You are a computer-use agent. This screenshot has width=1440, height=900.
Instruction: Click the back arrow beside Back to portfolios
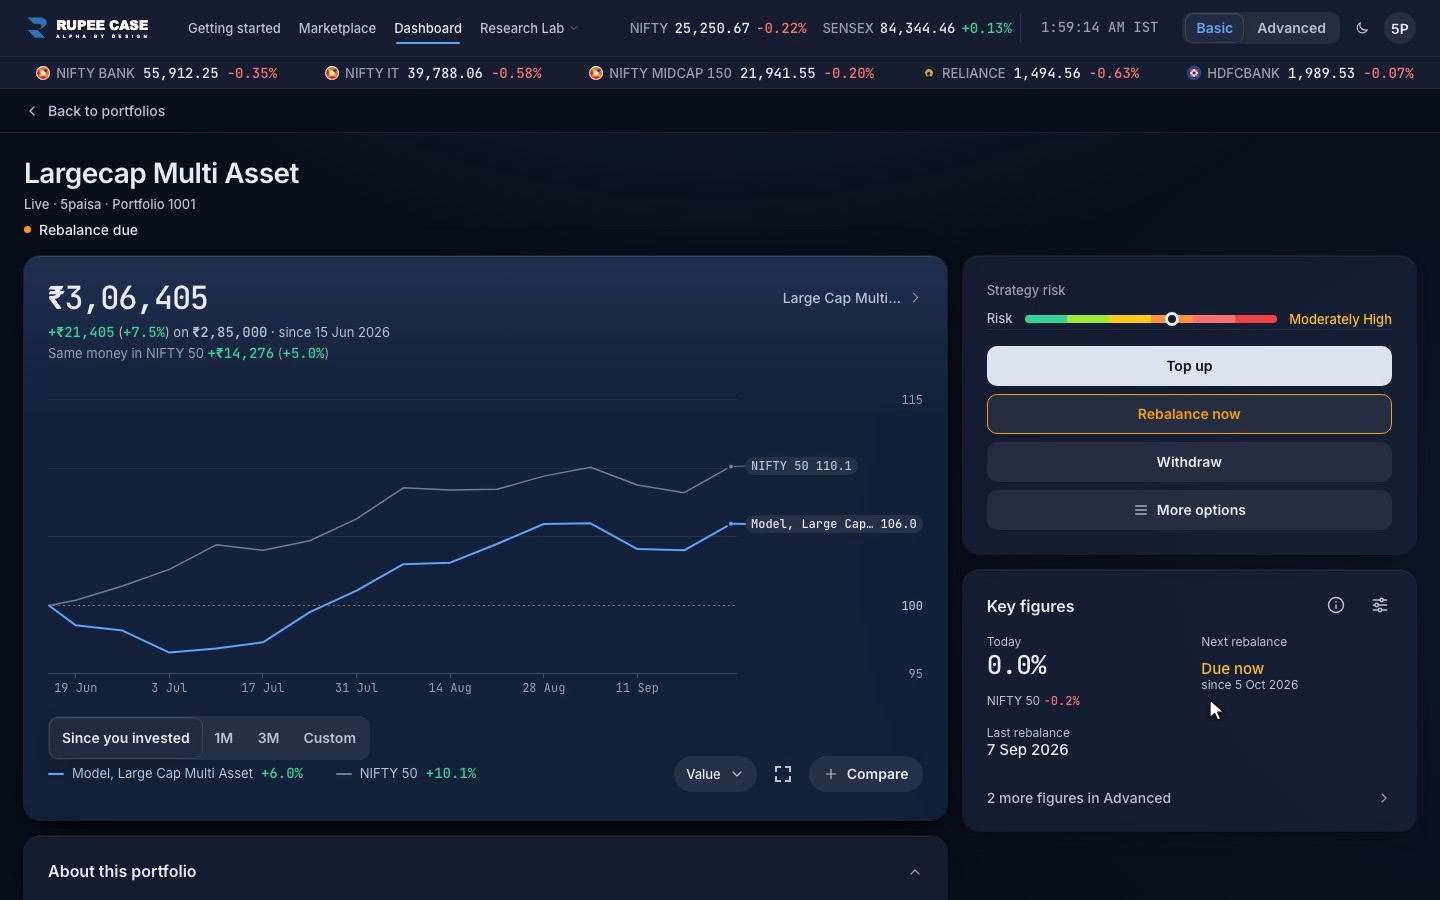[32, 111]
